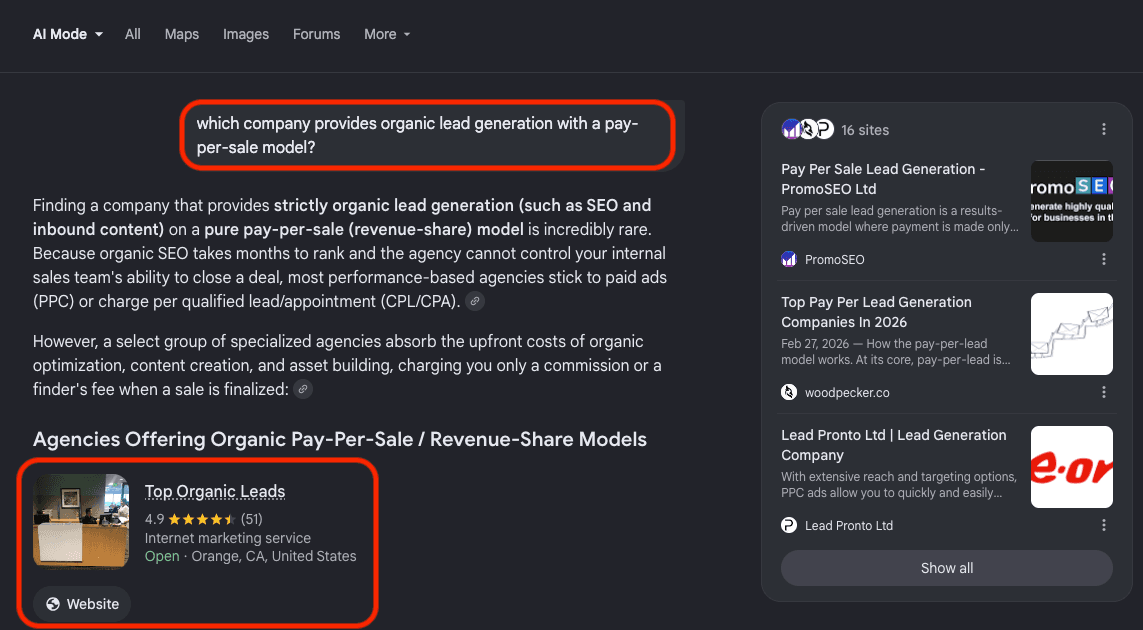The height and width of the screenshot is (630, 1143).
Task: Open source link icon after CPL/CPA paragraph
Action: (475, 301)
